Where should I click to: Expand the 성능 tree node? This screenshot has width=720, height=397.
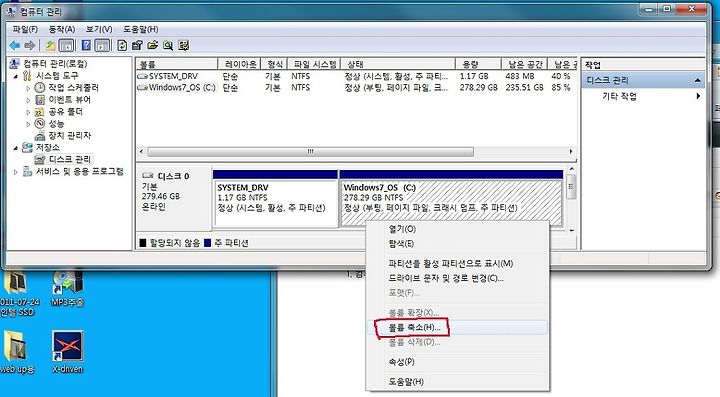tap(28, 123)
